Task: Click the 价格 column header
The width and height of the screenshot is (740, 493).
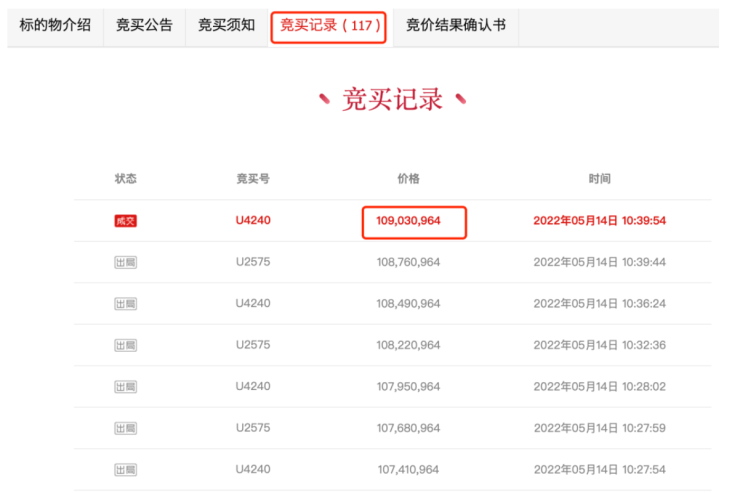Action: click(408, 179)
